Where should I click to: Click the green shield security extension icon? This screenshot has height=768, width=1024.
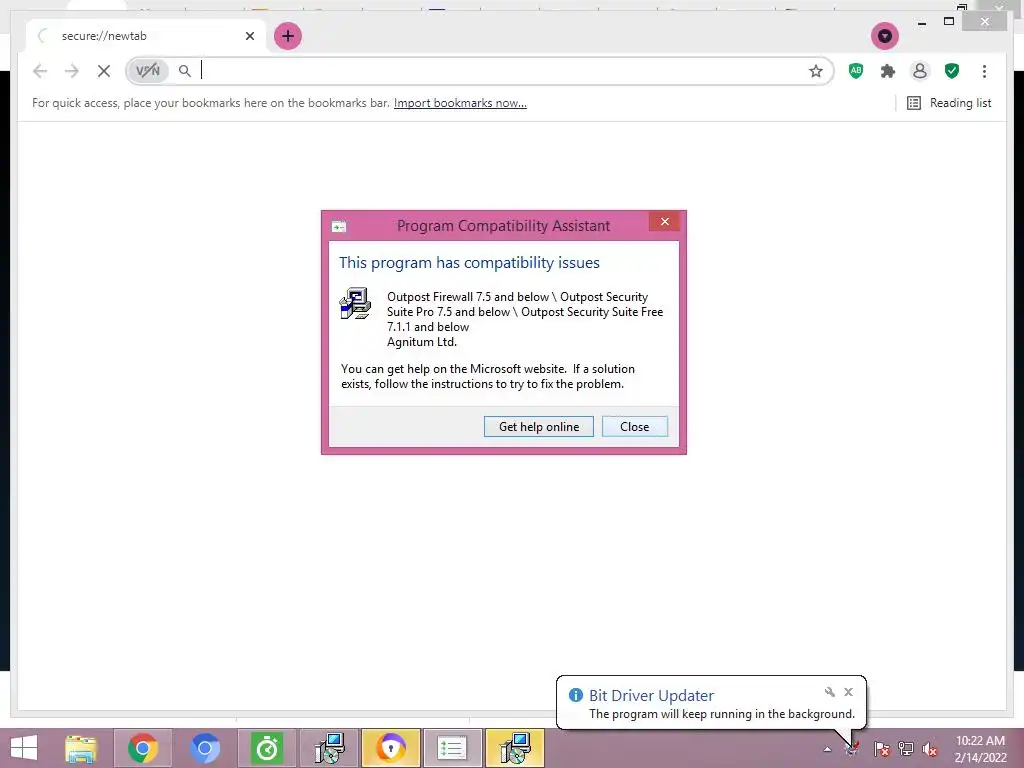952,71
